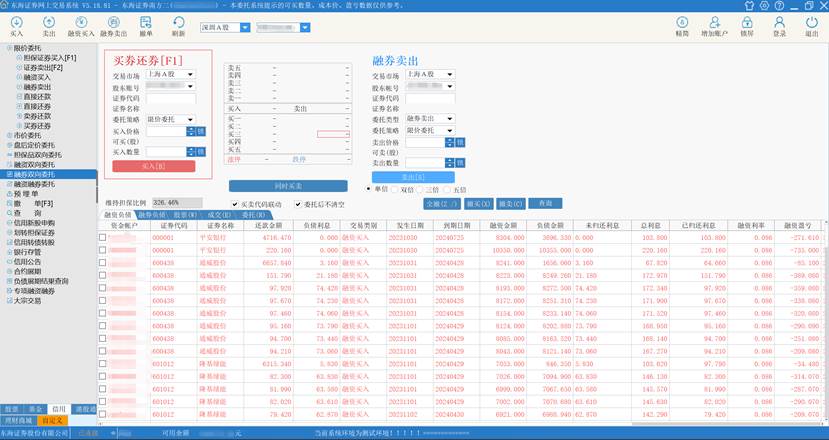Viewport: 829px width, 440px height.
Task: Switch to 精简 mode icon
Action: pos(682,26)
